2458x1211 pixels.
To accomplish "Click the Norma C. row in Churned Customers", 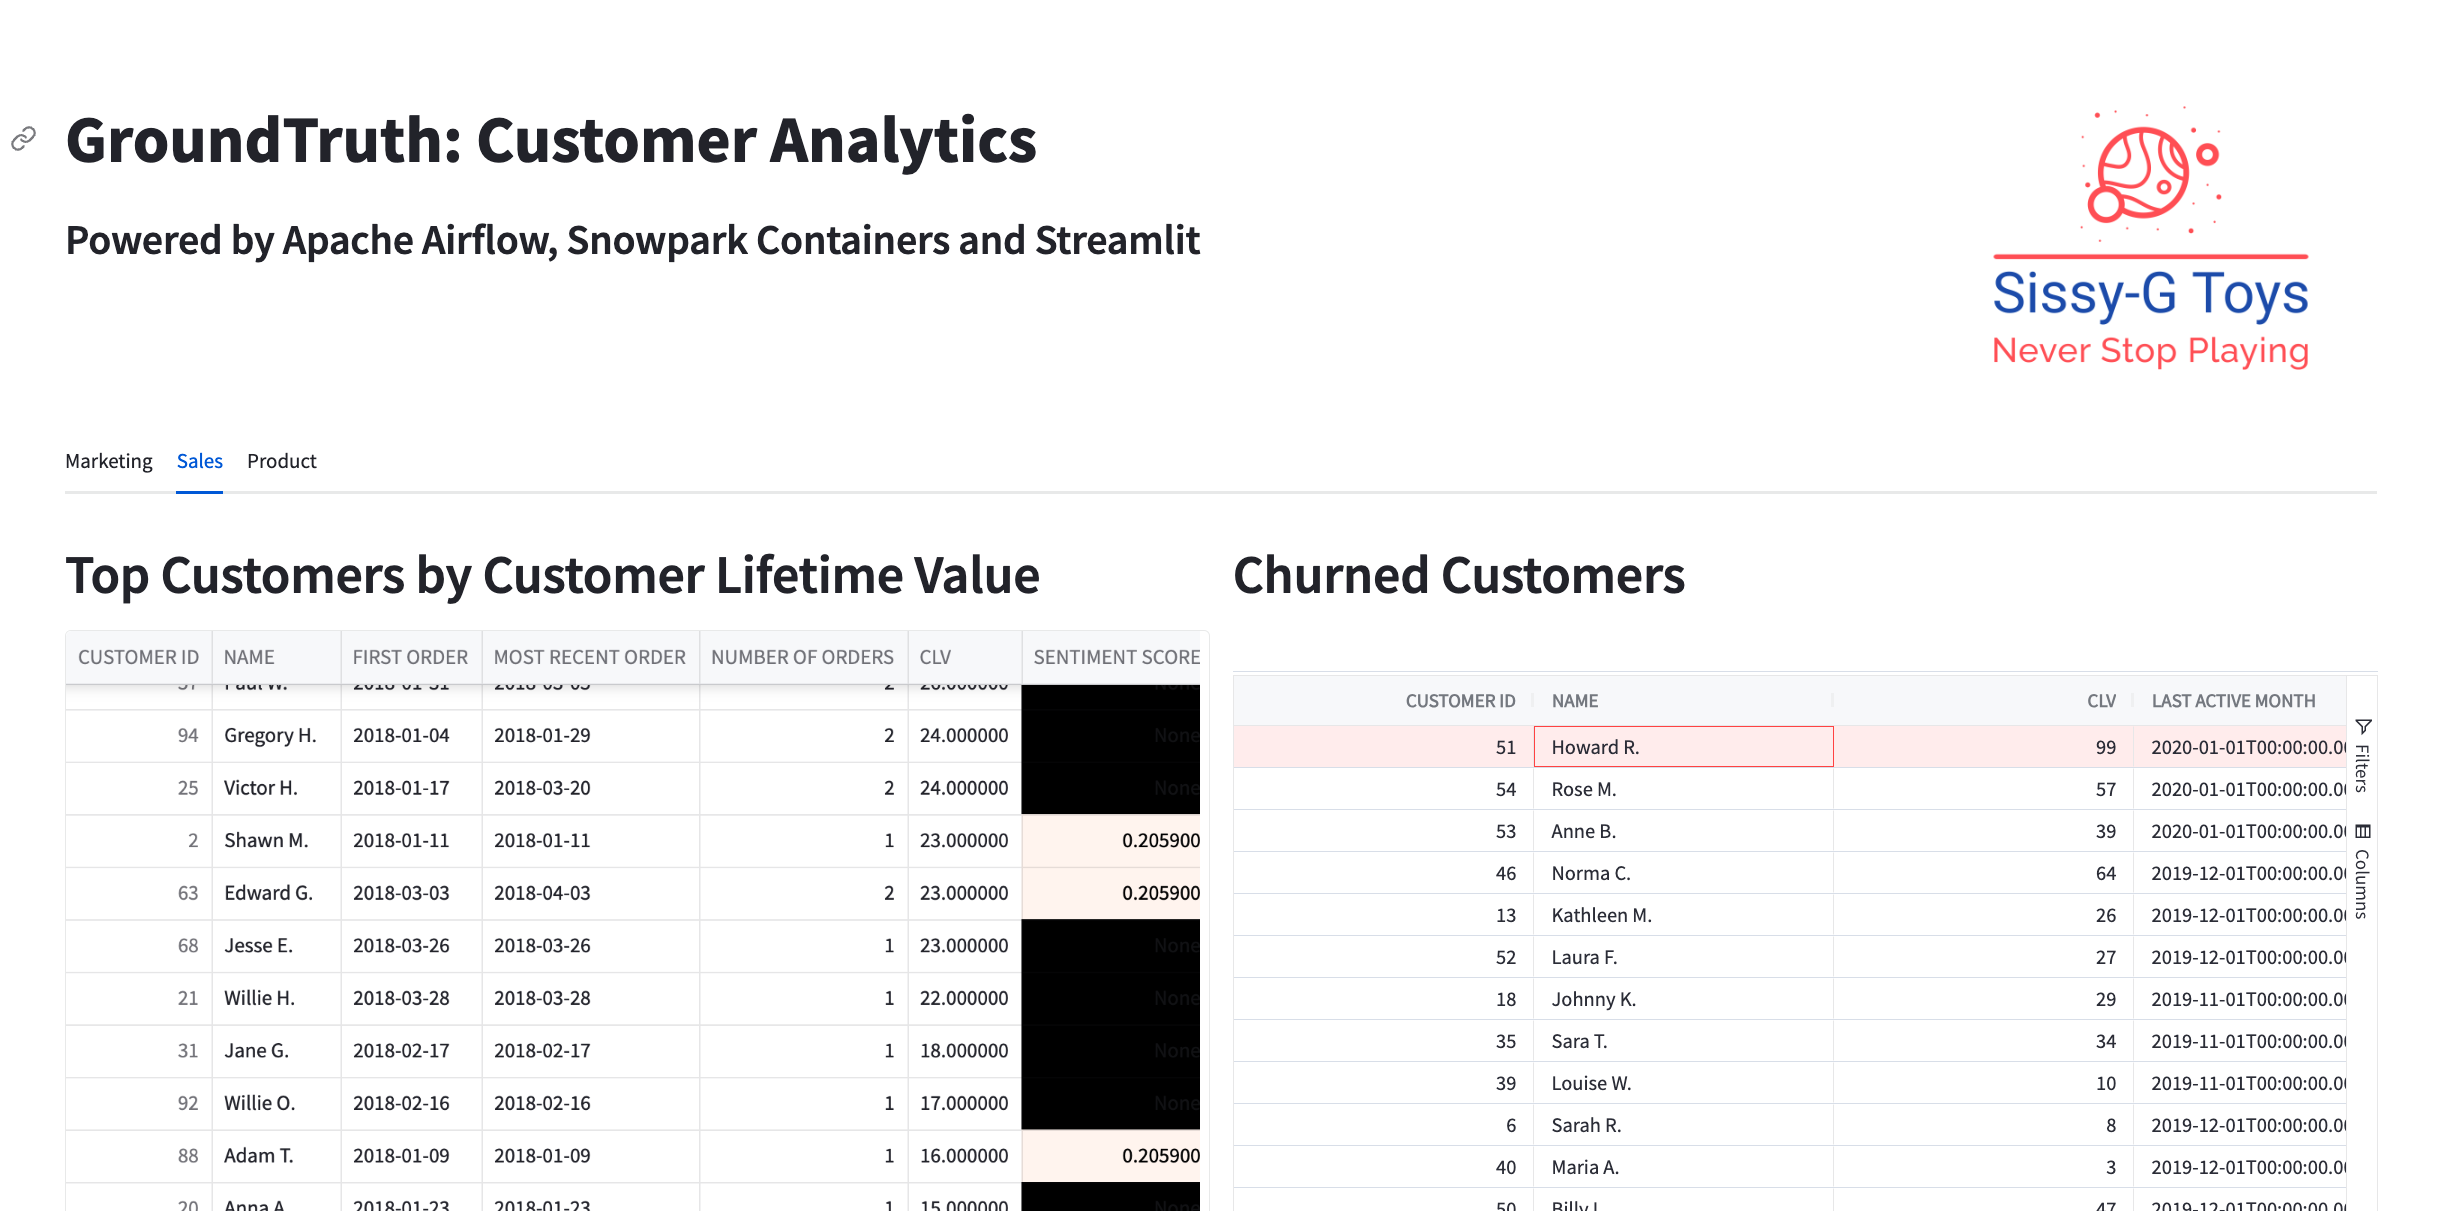I will [x=1683, y=873].
